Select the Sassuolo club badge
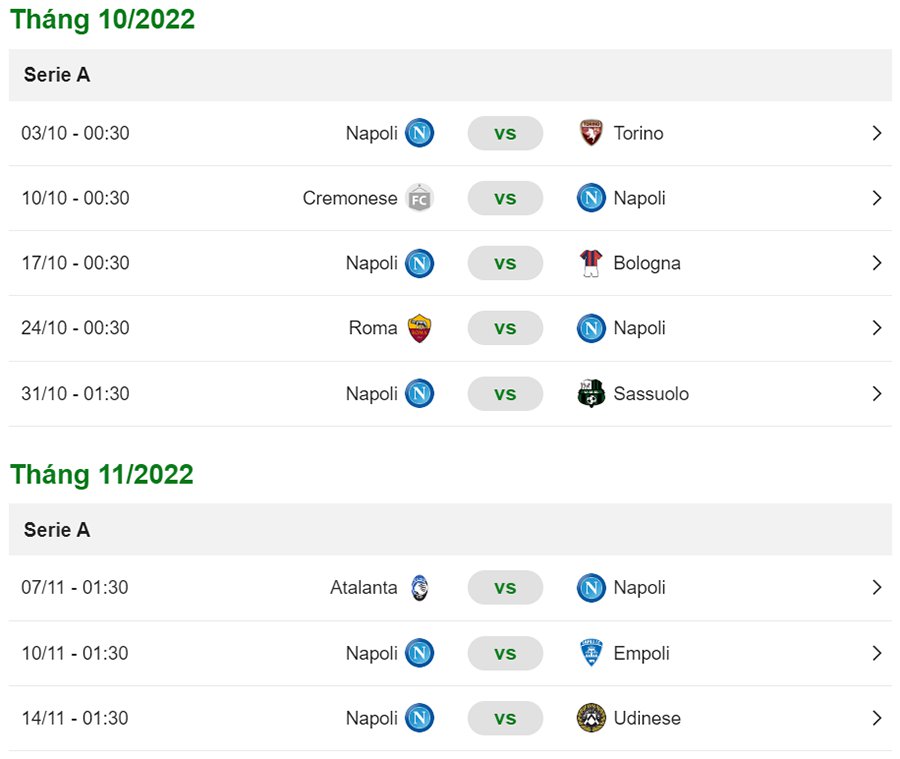The height and width of the screenshot is (759, 900). [591, 393]
